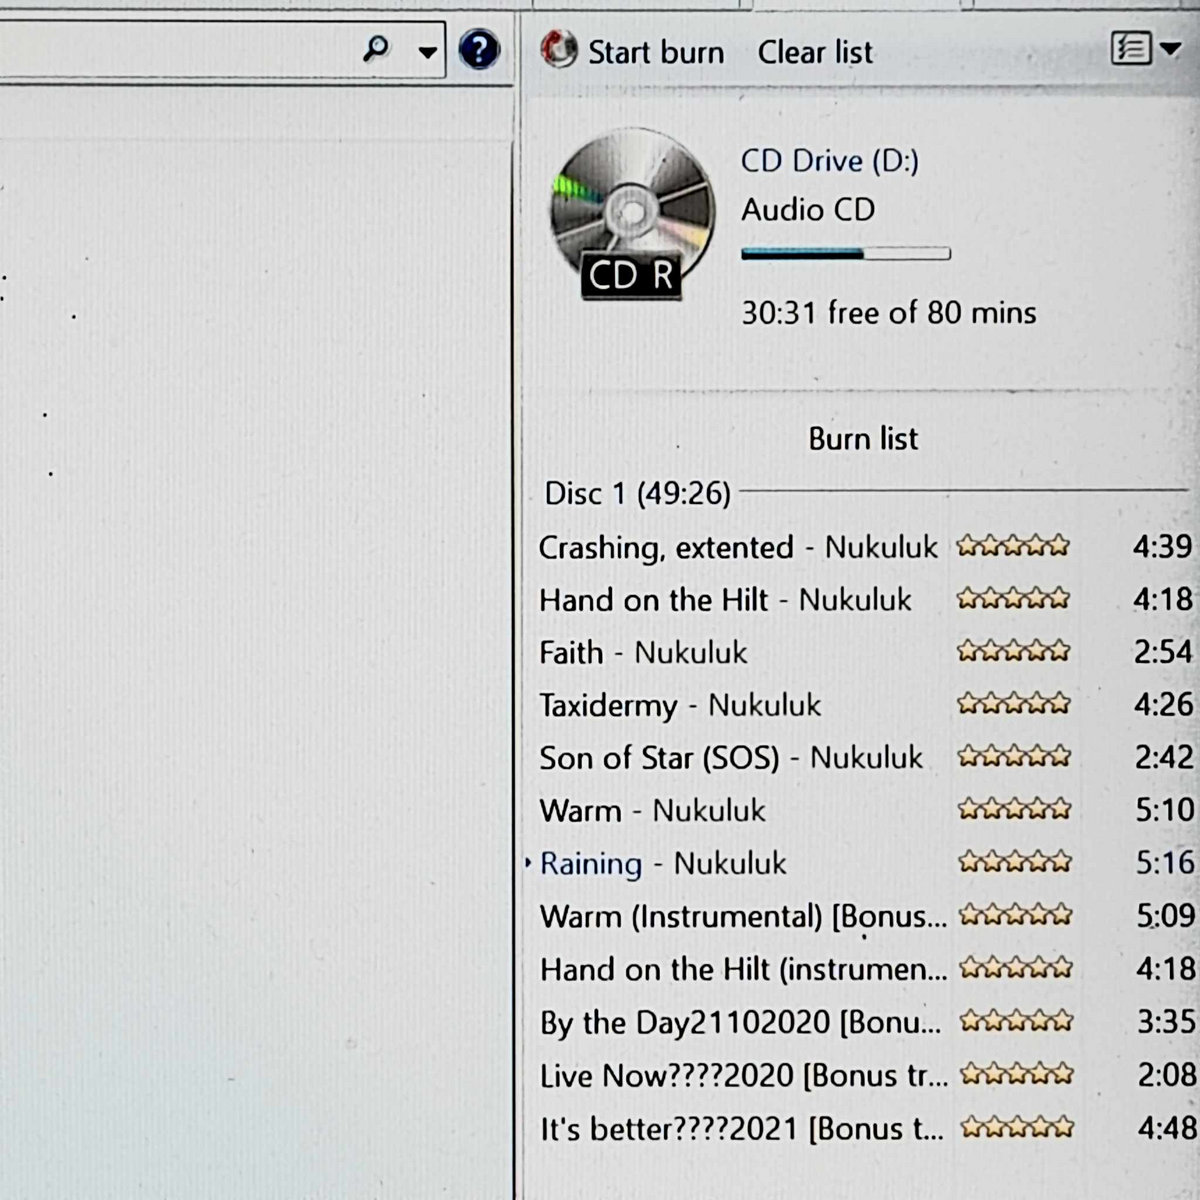Viewport: 1200px width, 1200px height.
Task: Open the search options dropdown arrow
Action: coord(428,52)
